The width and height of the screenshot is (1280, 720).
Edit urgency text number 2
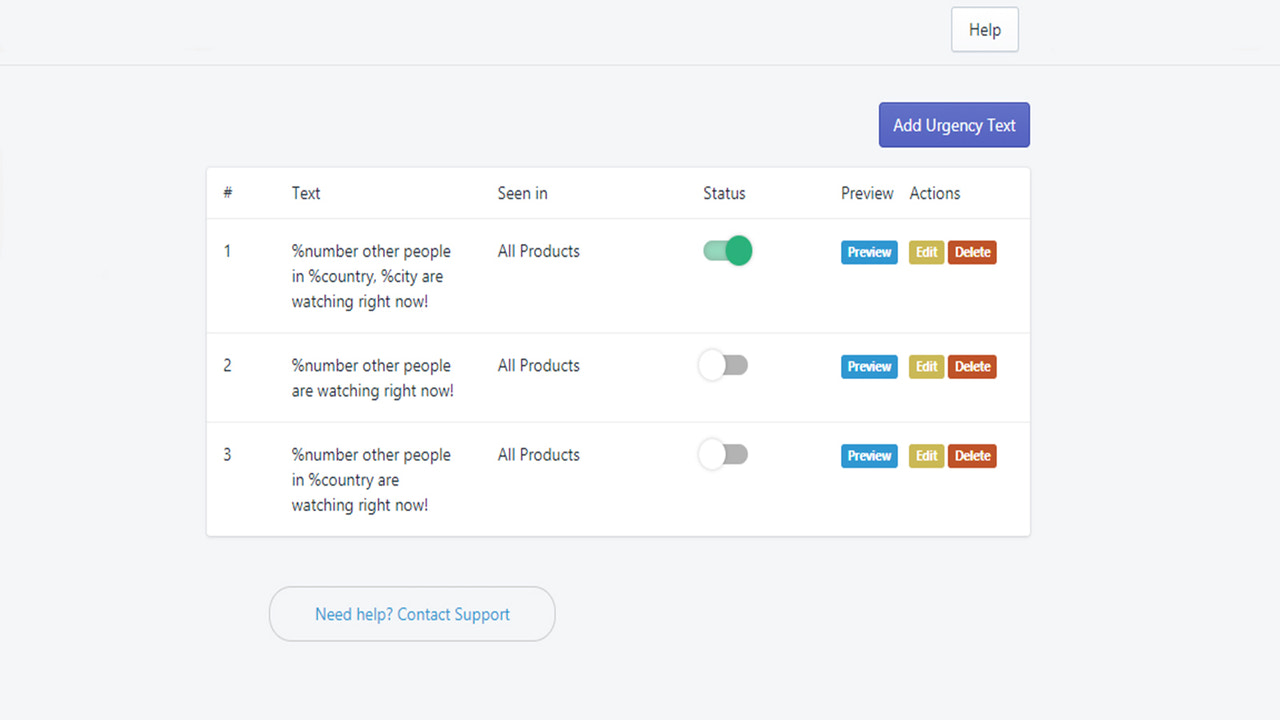(926, 367)
